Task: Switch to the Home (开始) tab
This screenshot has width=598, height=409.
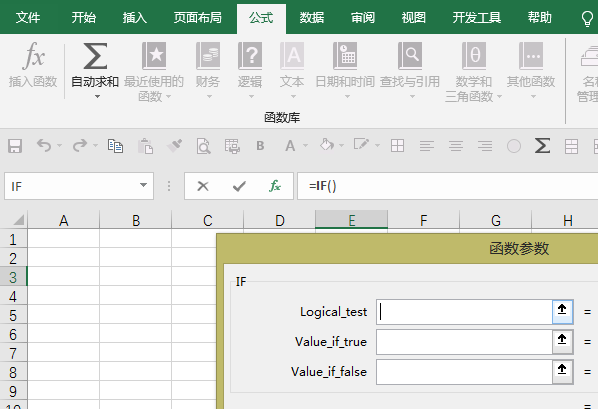Action: pyautogui.click(x=84, y=18)
